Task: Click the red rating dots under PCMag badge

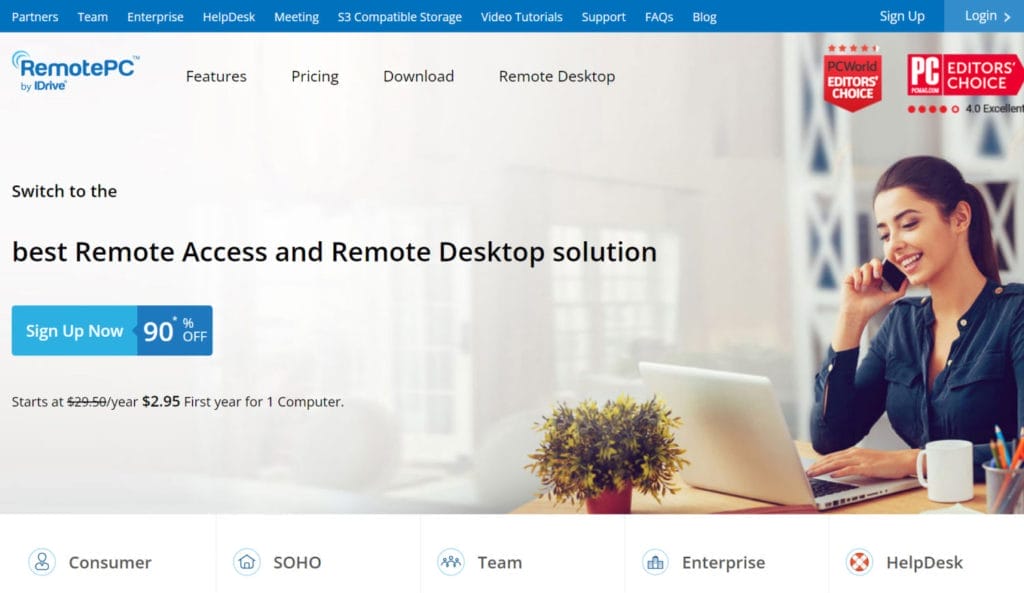Action: tap(933, 109)
